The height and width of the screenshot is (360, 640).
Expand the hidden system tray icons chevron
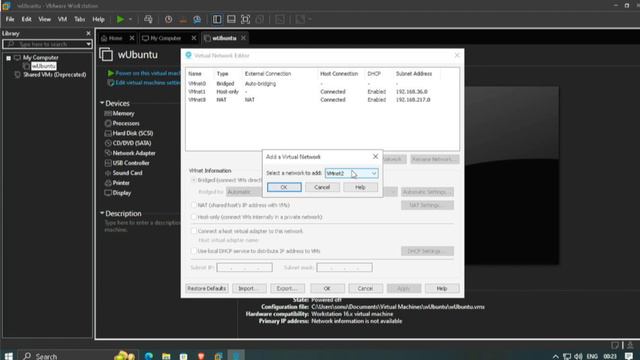556,356
